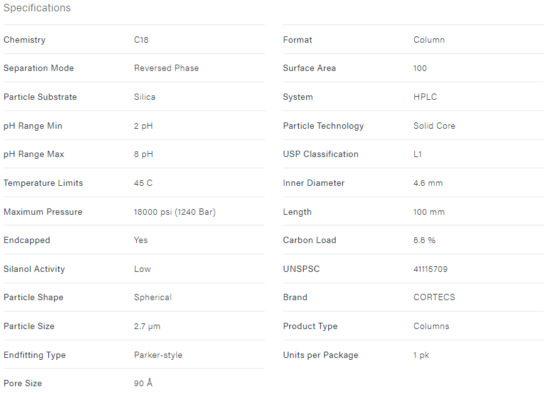The width and height of the screenshot is (551, 400).
Task: Select the Temperature Limits label
Action: (x=43, y=183)
